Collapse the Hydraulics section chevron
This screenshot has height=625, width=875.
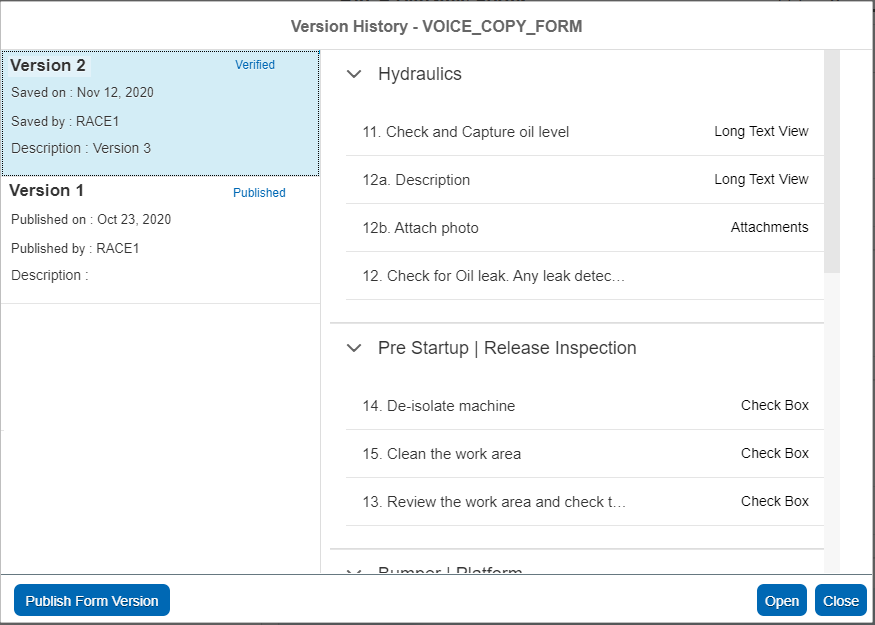354,74
